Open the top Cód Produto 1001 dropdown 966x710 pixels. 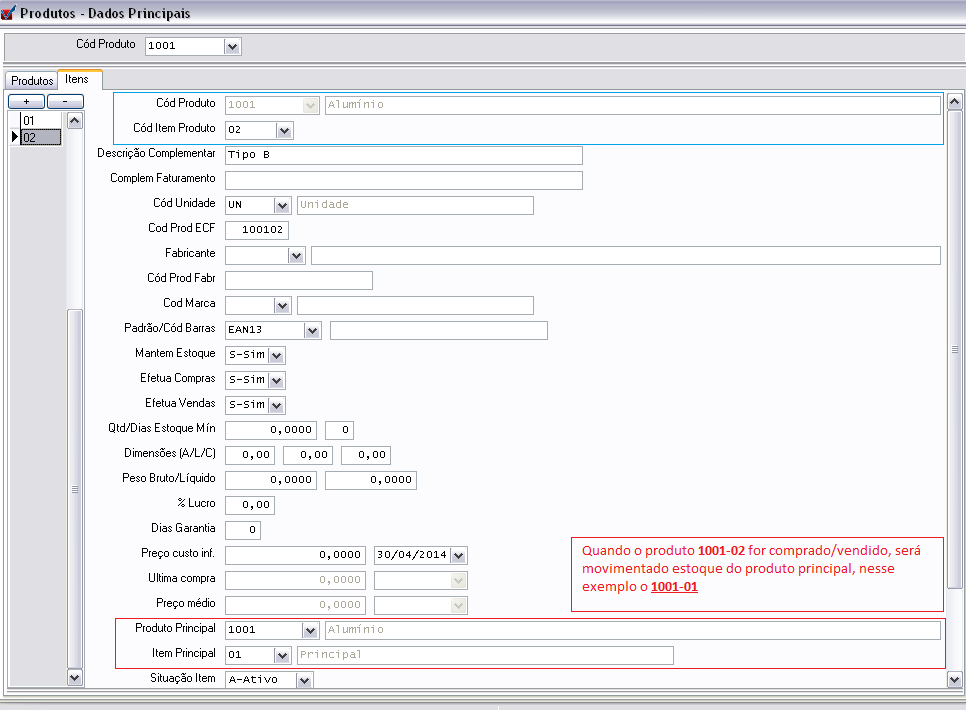pos(232,46)
